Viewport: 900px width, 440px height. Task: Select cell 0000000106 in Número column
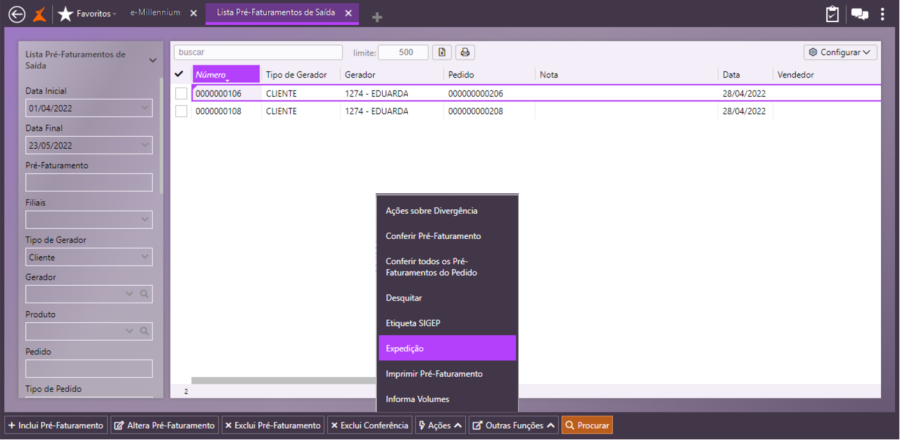tap(227, 93)
